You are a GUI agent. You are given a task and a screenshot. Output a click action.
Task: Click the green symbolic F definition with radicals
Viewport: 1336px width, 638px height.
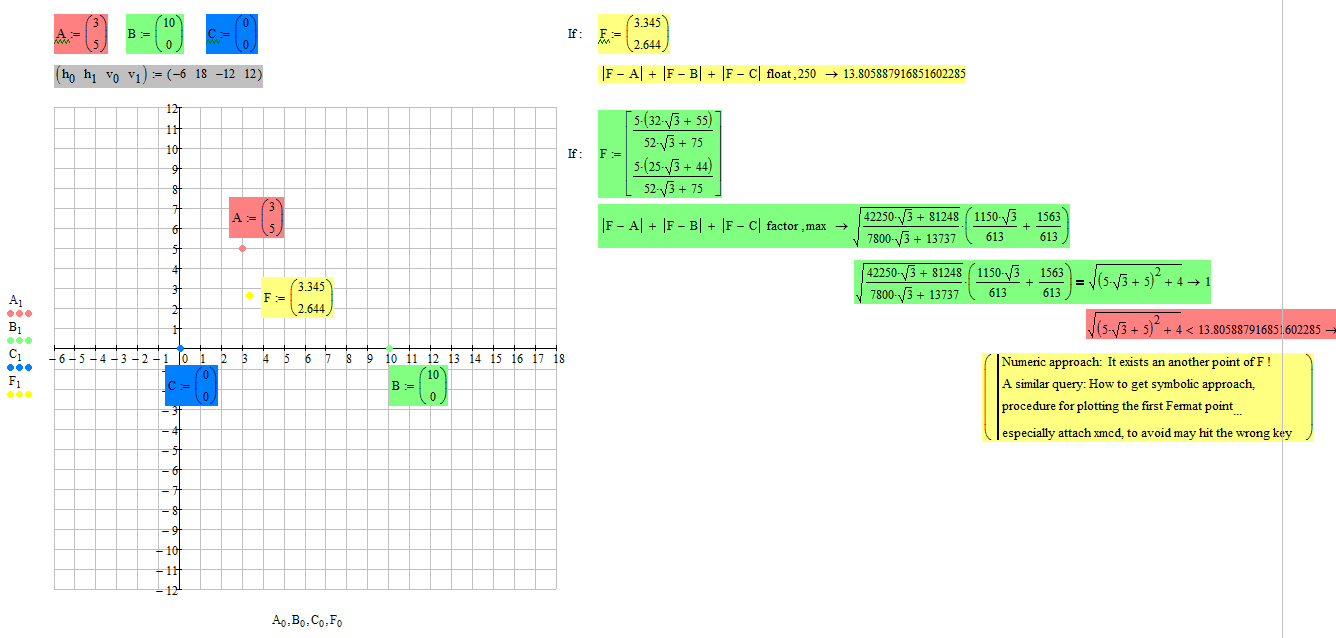point(660,155)
